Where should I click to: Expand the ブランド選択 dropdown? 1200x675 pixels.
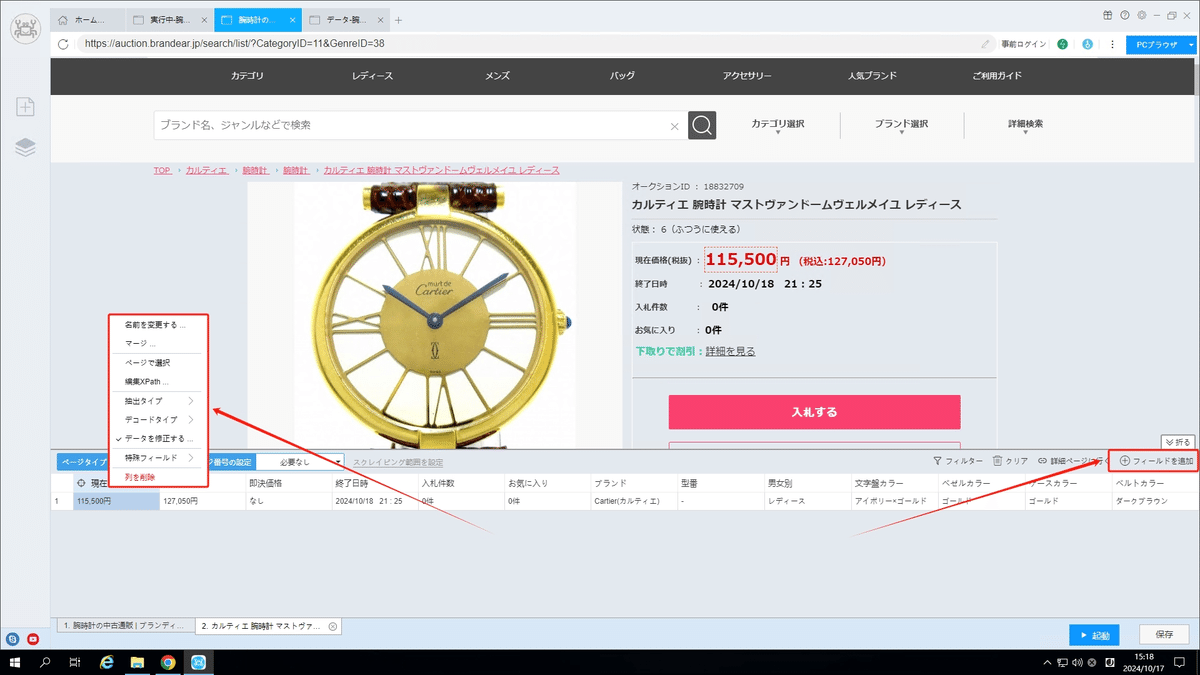[x=901, y=127]
